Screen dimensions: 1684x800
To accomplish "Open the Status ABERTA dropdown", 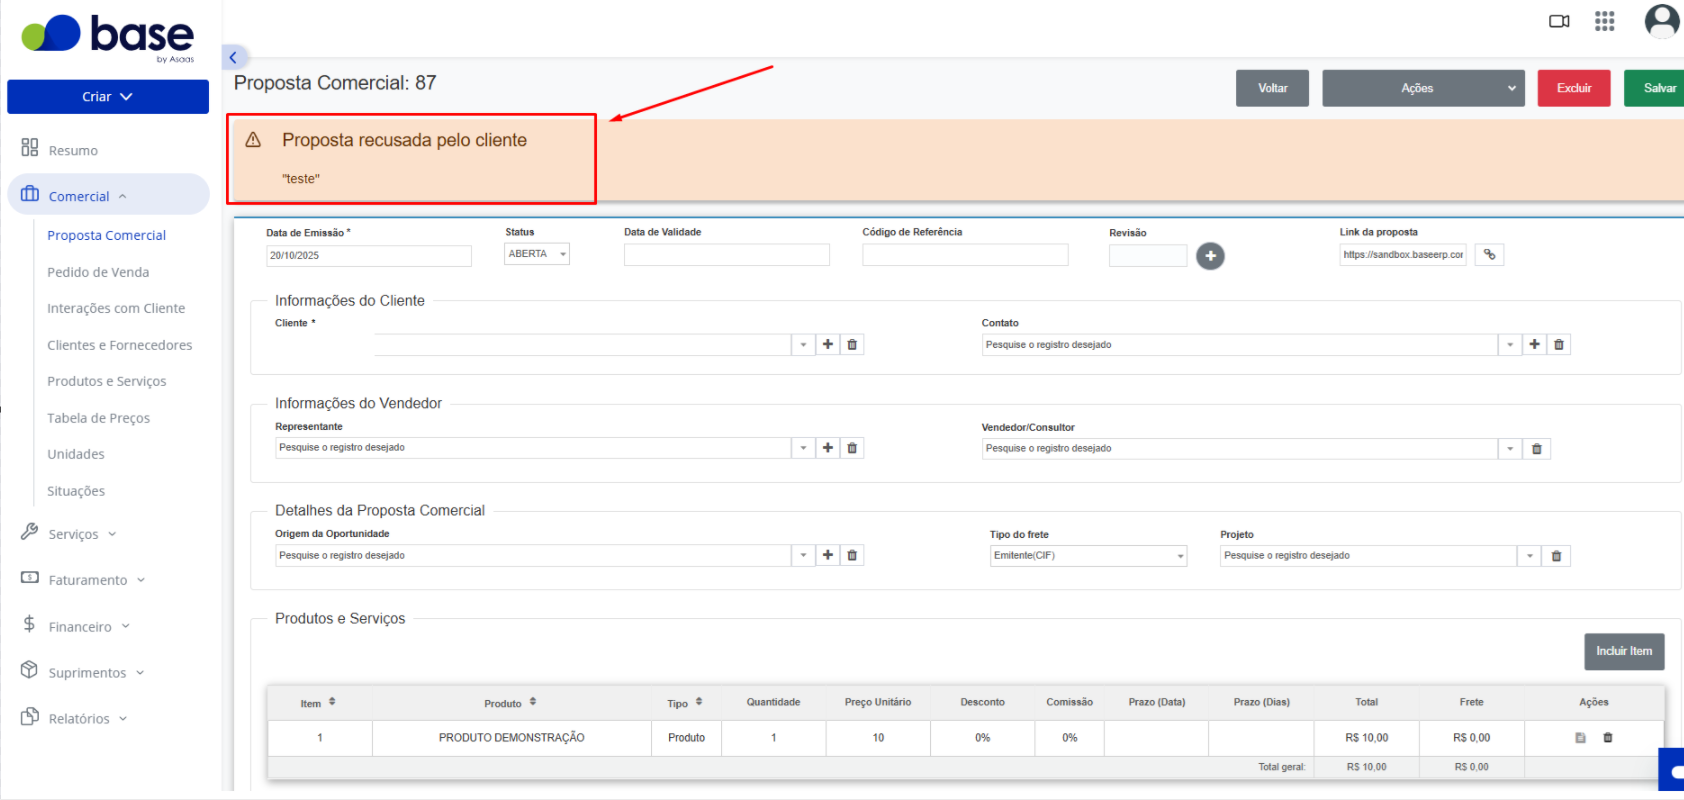I will (x=537, y=254).
